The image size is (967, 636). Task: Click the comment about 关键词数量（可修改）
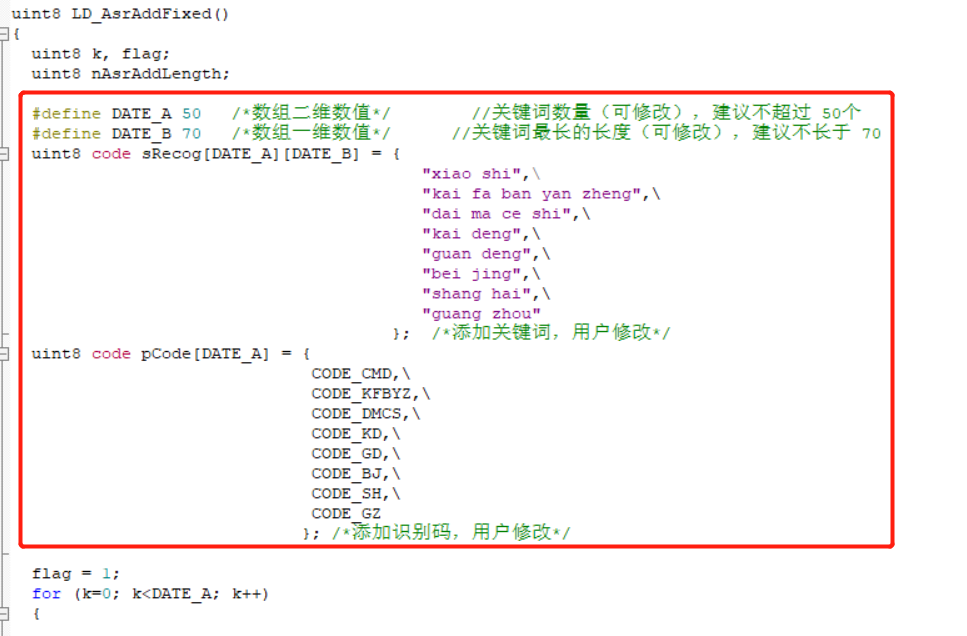667,113
